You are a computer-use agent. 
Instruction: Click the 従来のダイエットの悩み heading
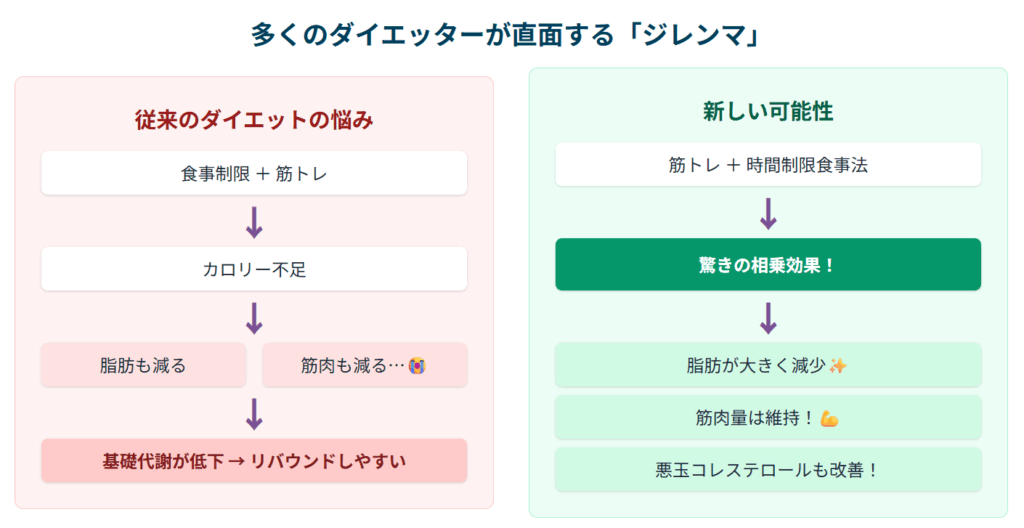tap(254, 121)
